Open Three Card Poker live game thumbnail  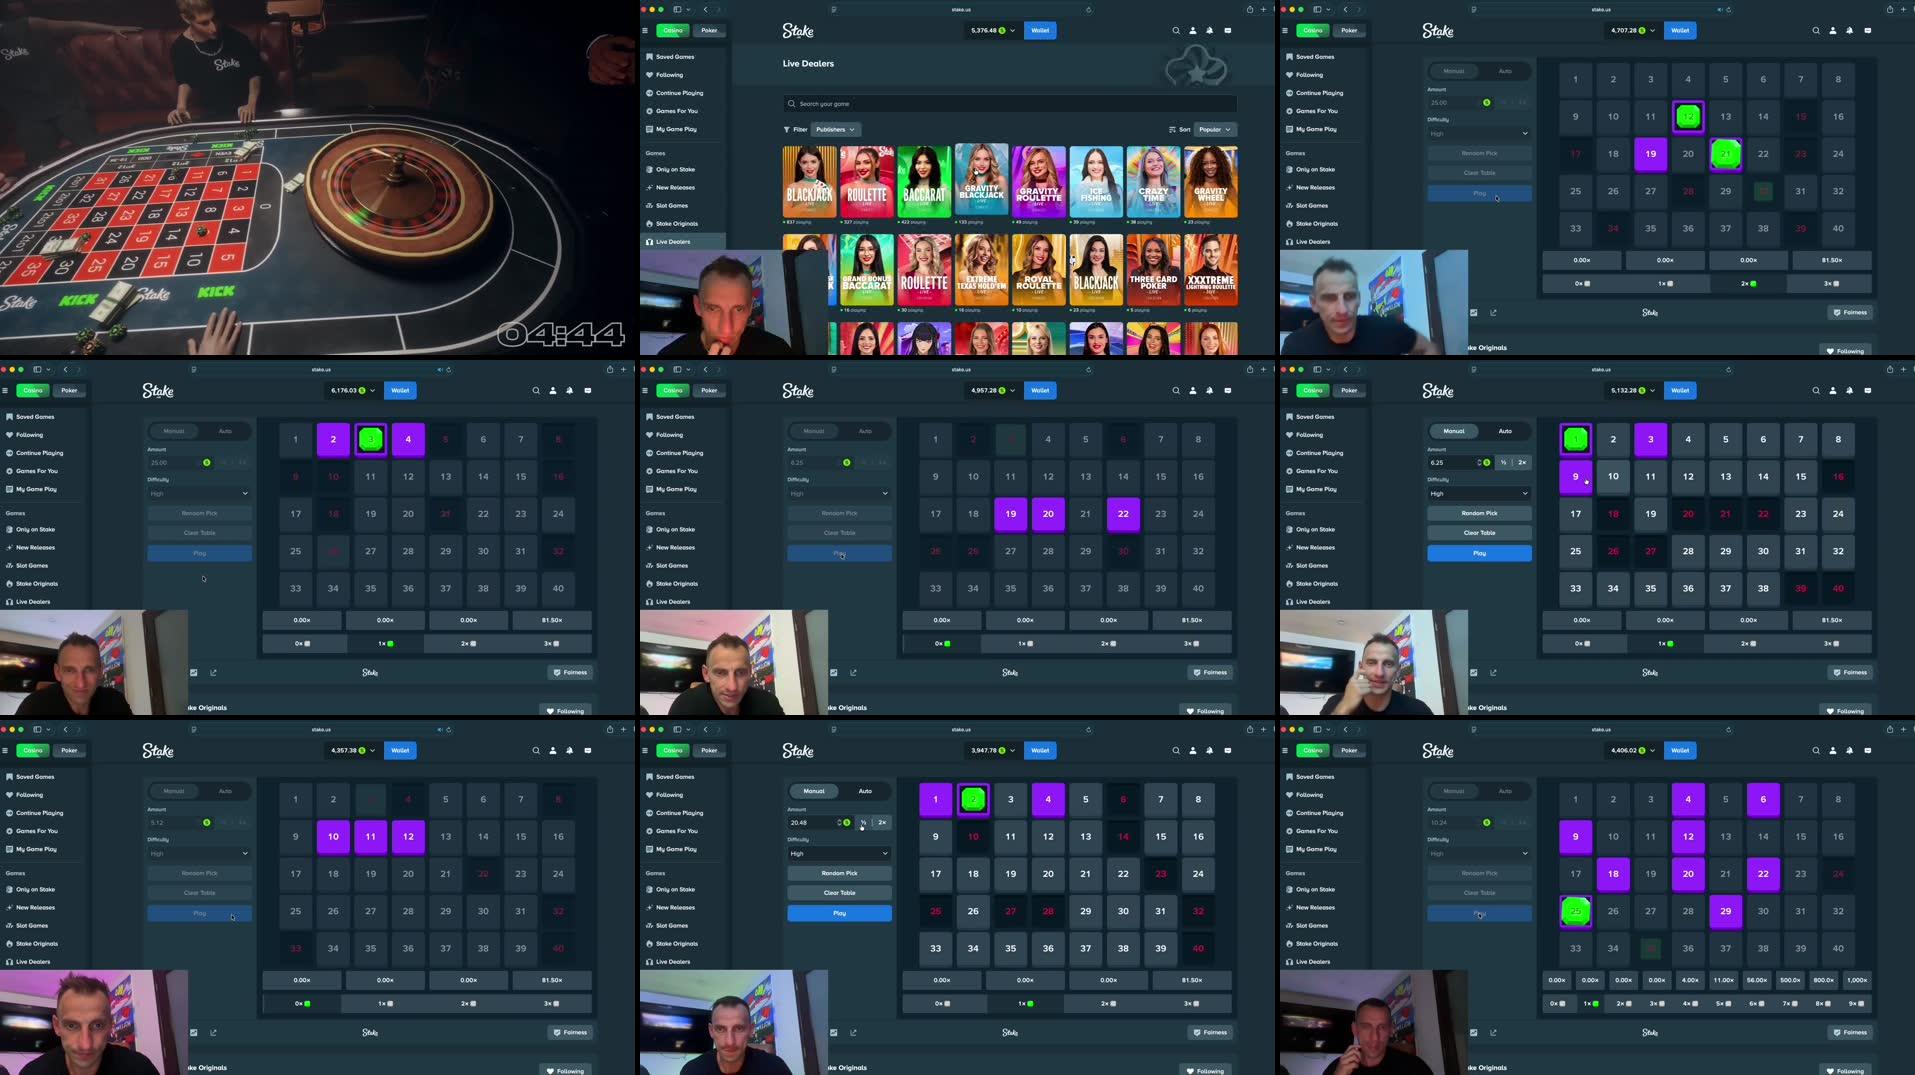1153,269
